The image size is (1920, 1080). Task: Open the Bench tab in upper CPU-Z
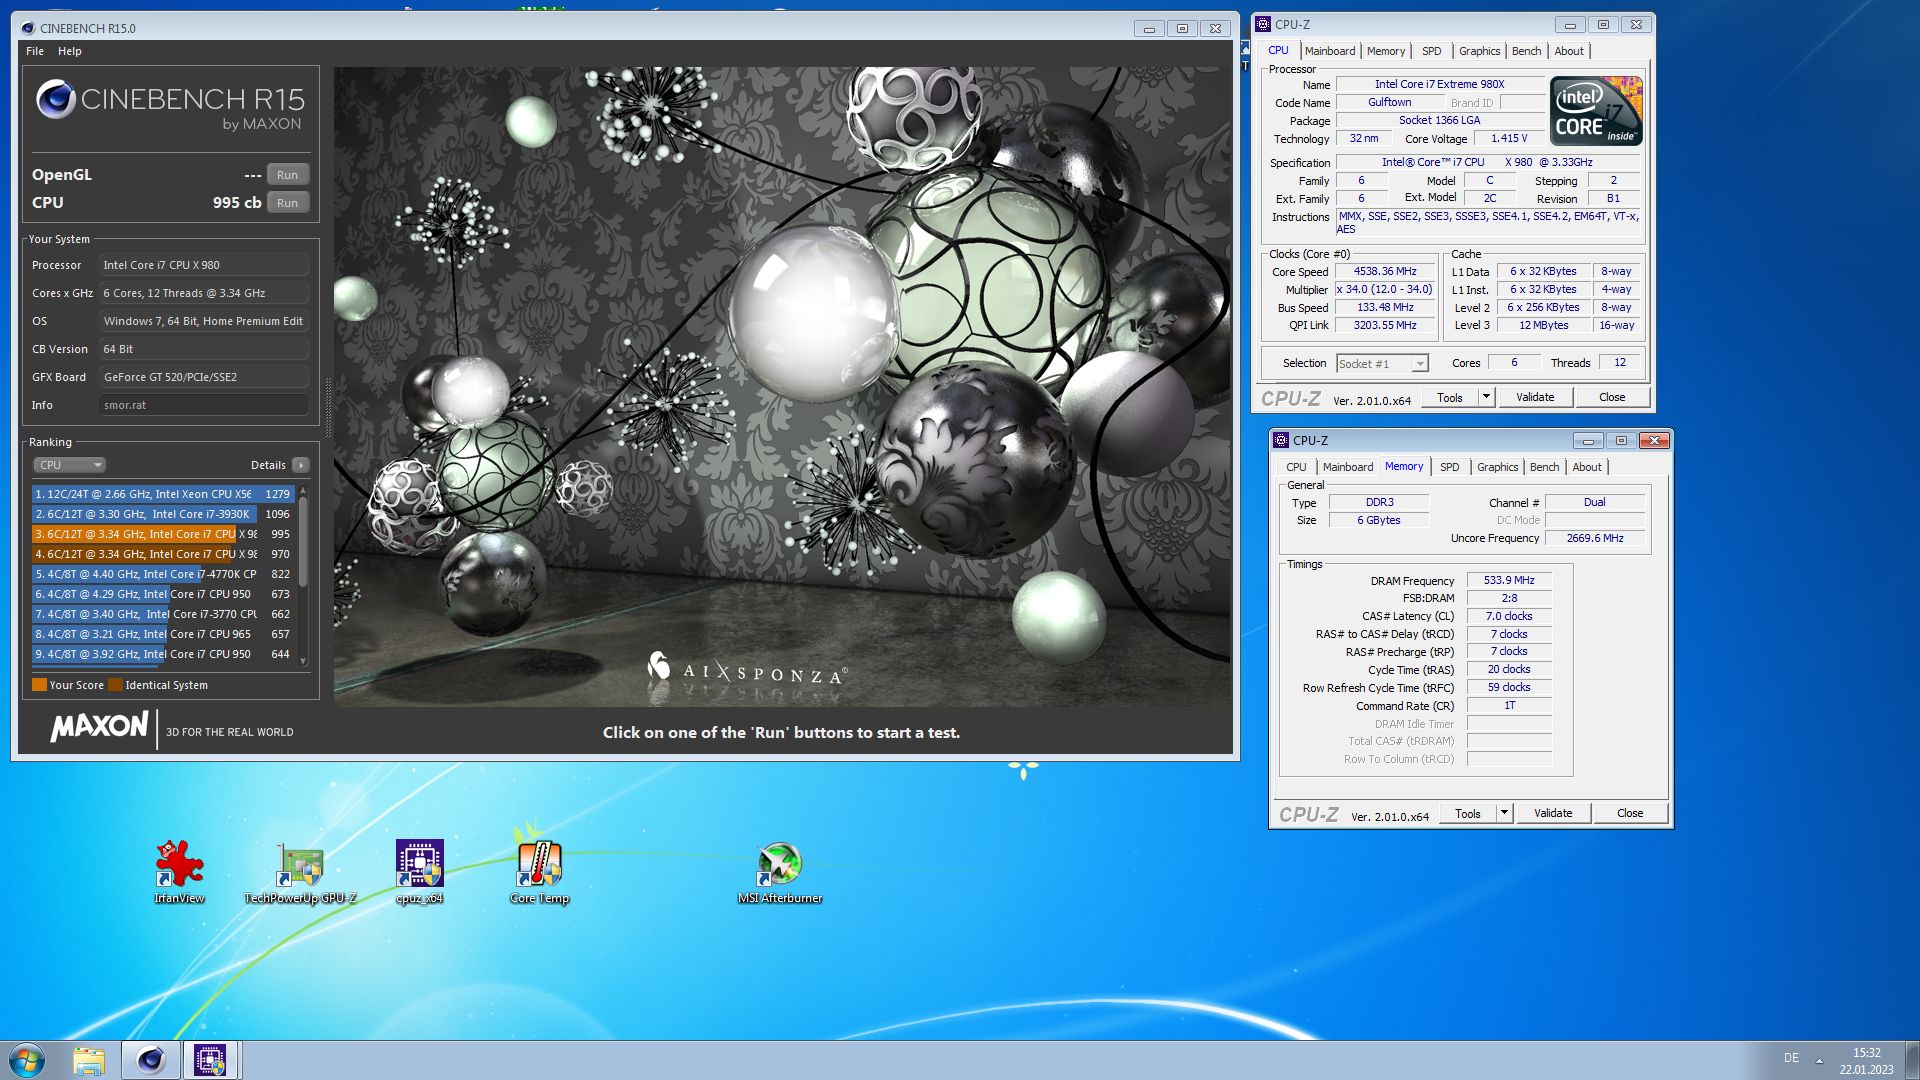(1526, 51)
